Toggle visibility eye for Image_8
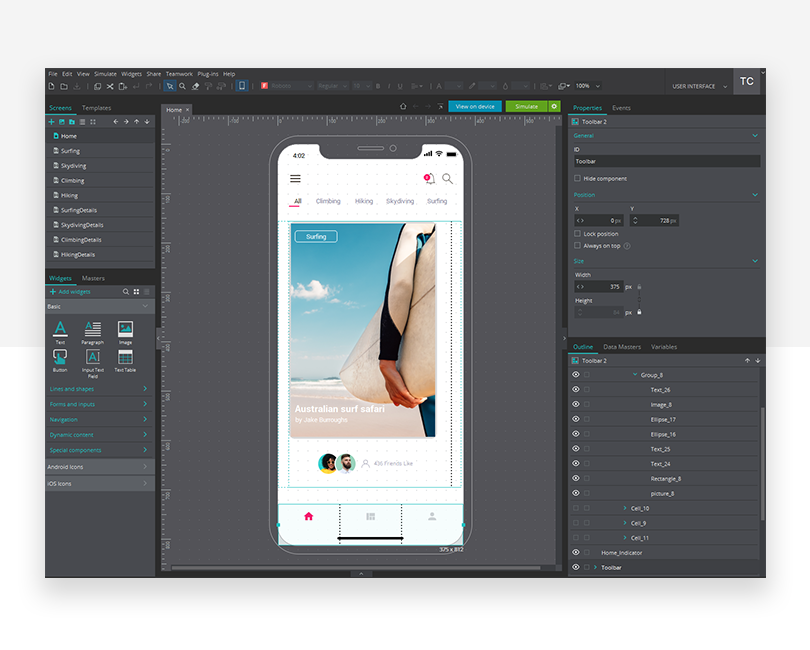This screenshot has width=810, height=650. coord(575,404)
